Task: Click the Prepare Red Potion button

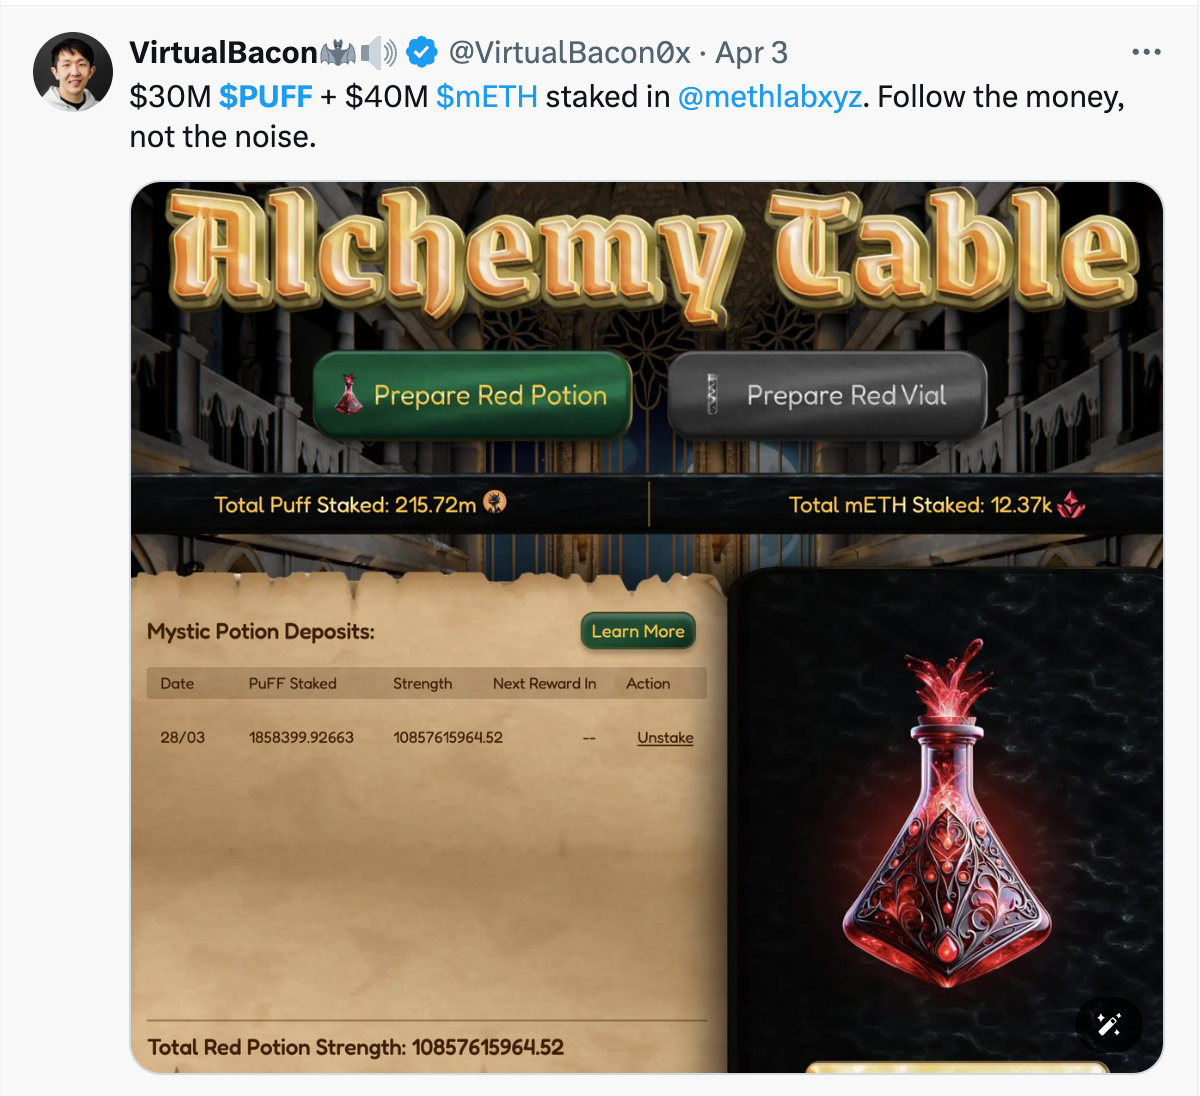Action: point(473,395)
